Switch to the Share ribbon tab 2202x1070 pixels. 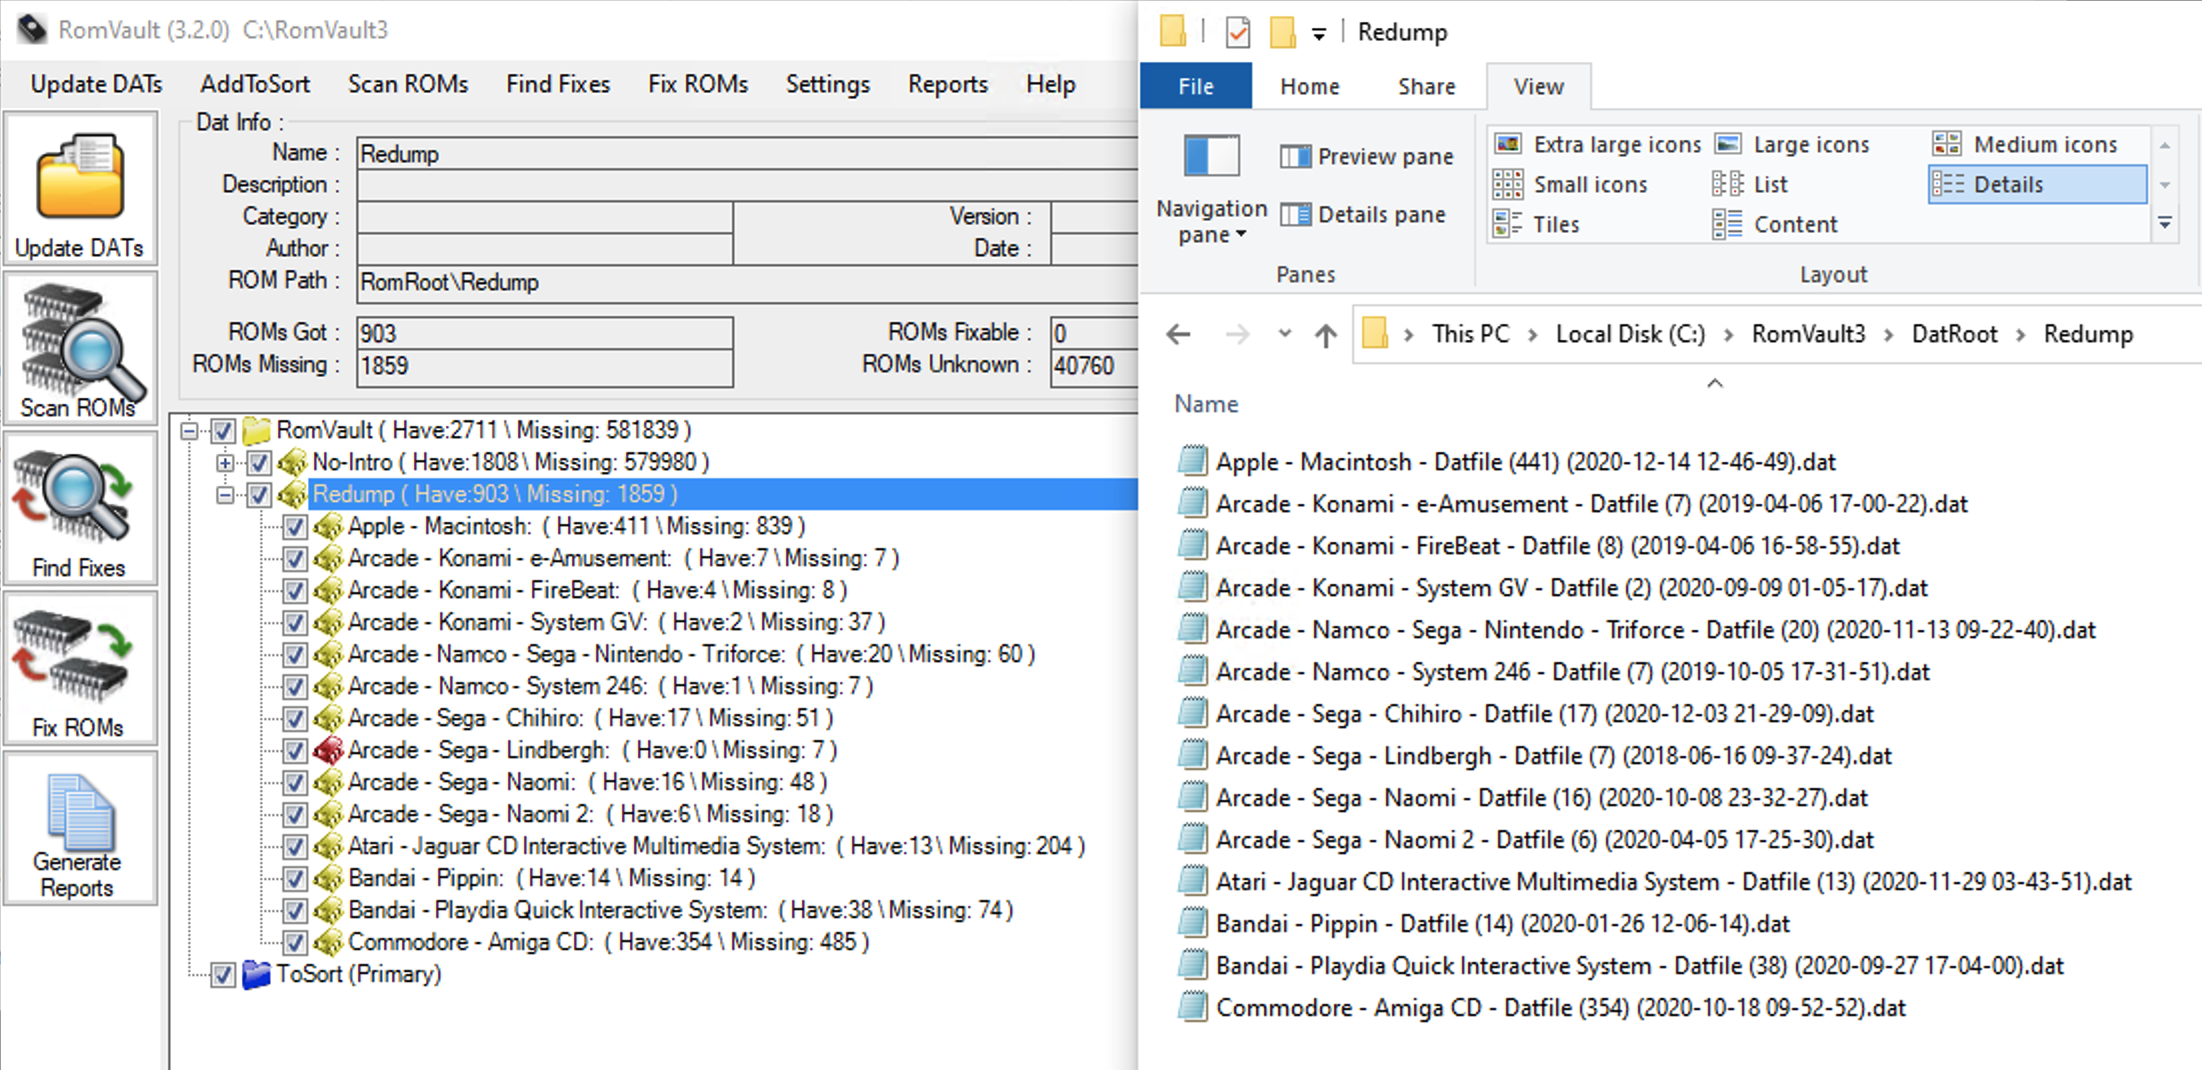[x=1426, y=87]
